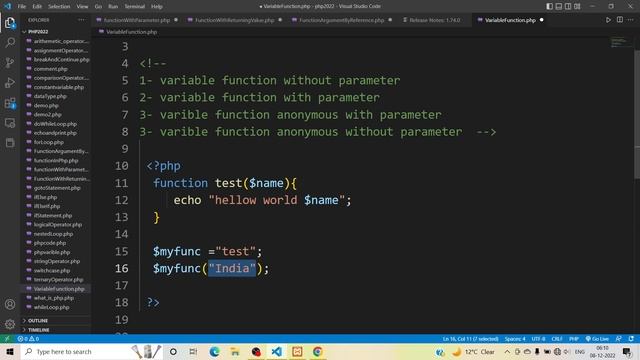
Task: Open dataType.php file
Action: click(x=50, y=96)
